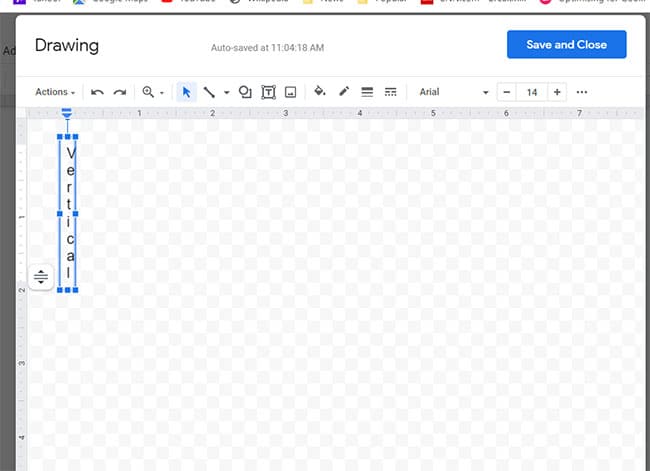Open the Arial font dropdown
Viewport: 650px width, 471px height.
(x=454, y=92)
